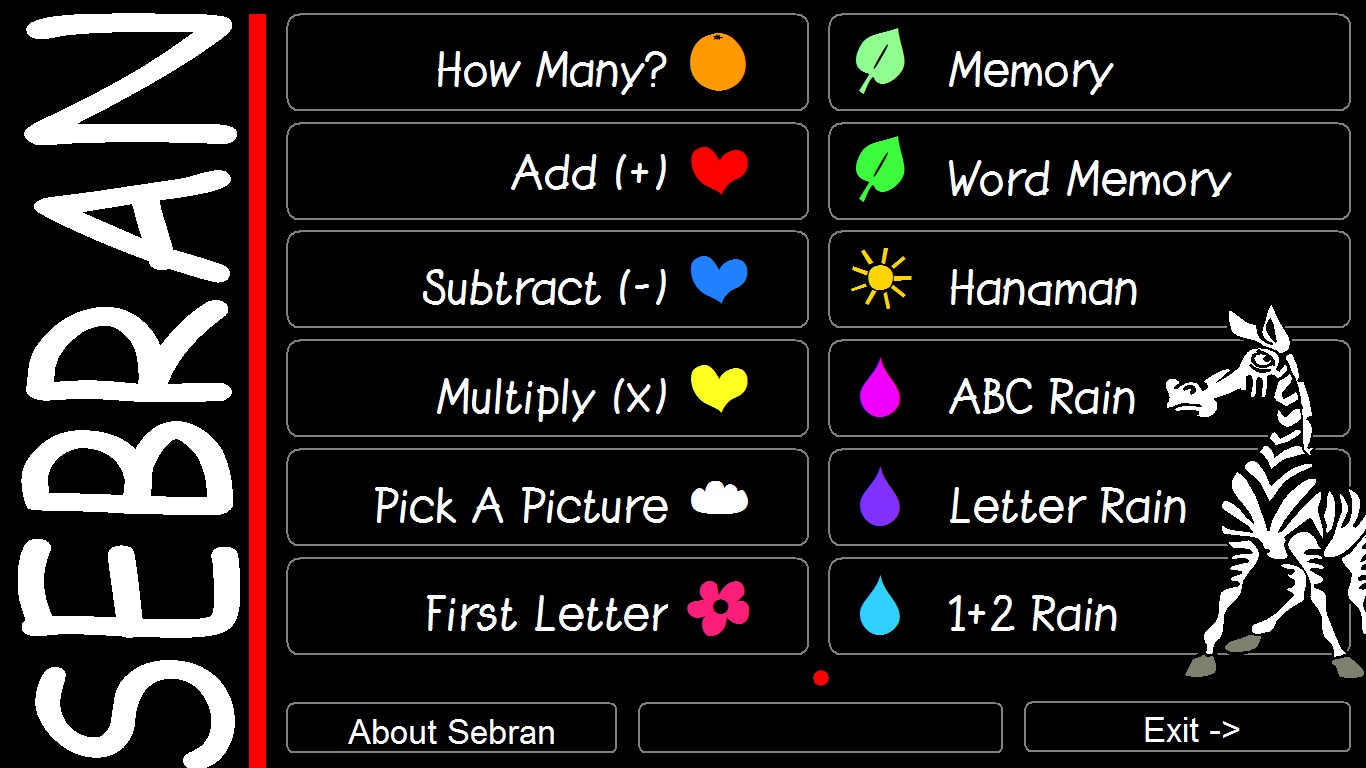Click the purple raindrop beside Letter Rain
This screenshot has width=1366, height=768.
click(880, 497)
